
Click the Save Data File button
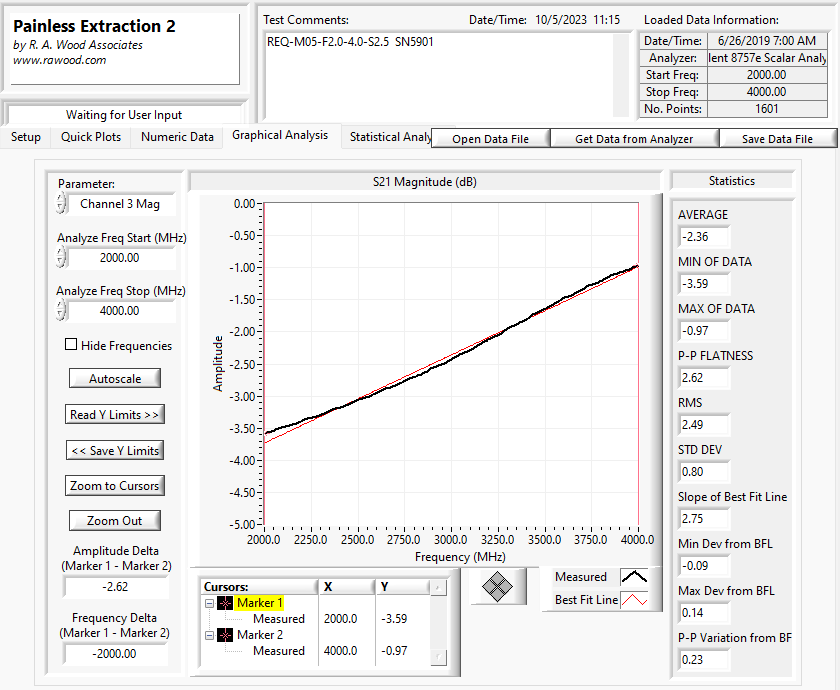pyautogui.click(x=777, y=139)
